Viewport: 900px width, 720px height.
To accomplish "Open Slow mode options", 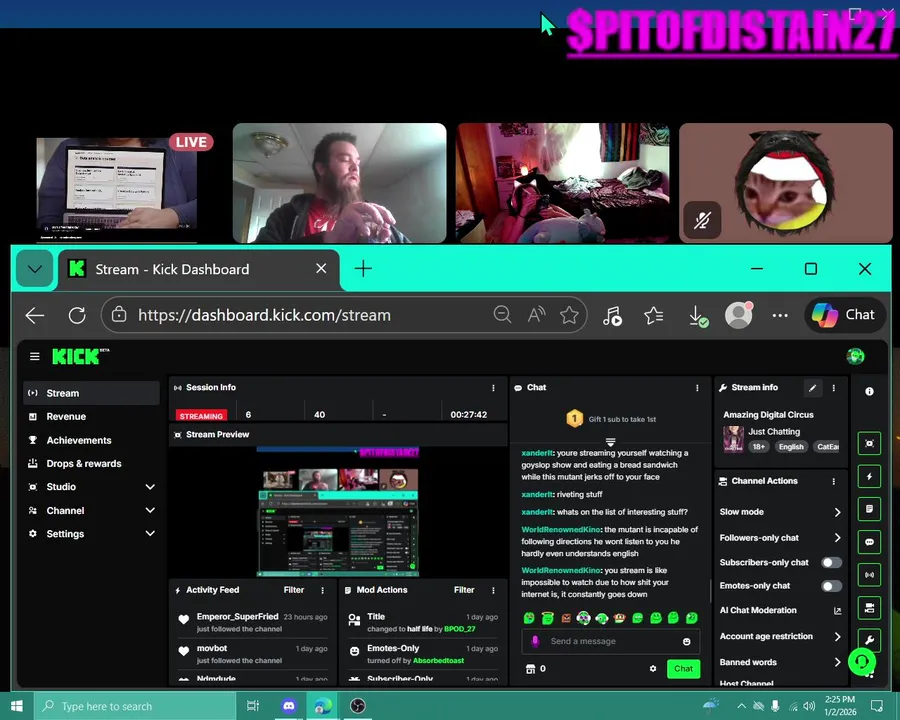I will click(780, 512).
